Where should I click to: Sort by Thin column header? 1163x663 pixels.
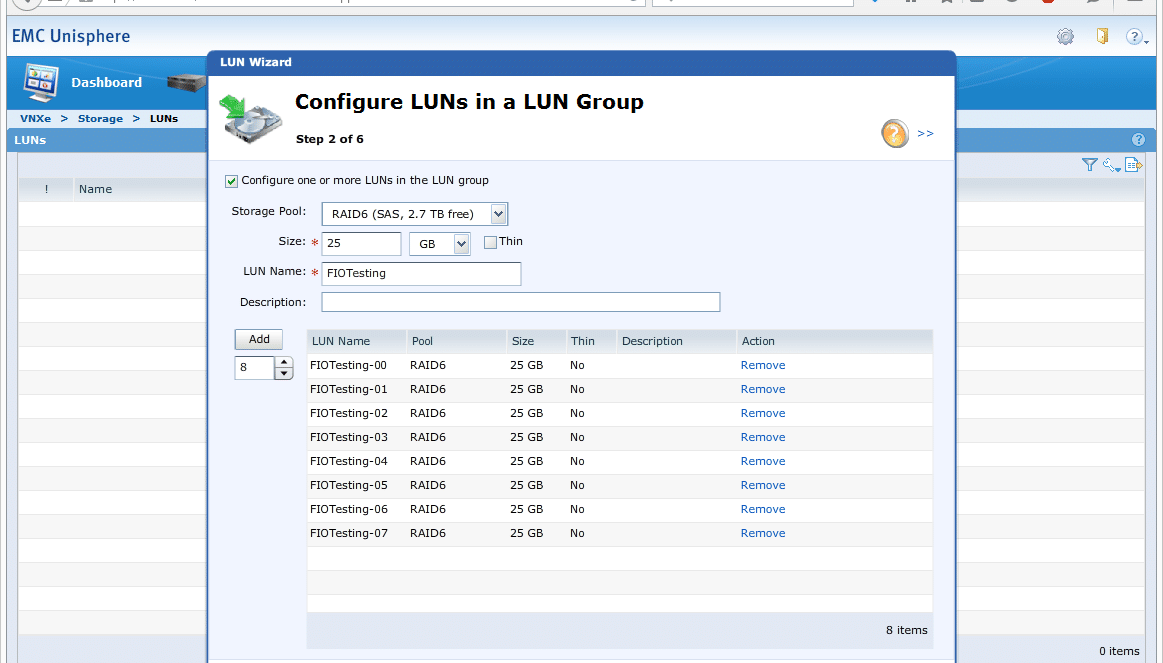[x=591, y=341]
